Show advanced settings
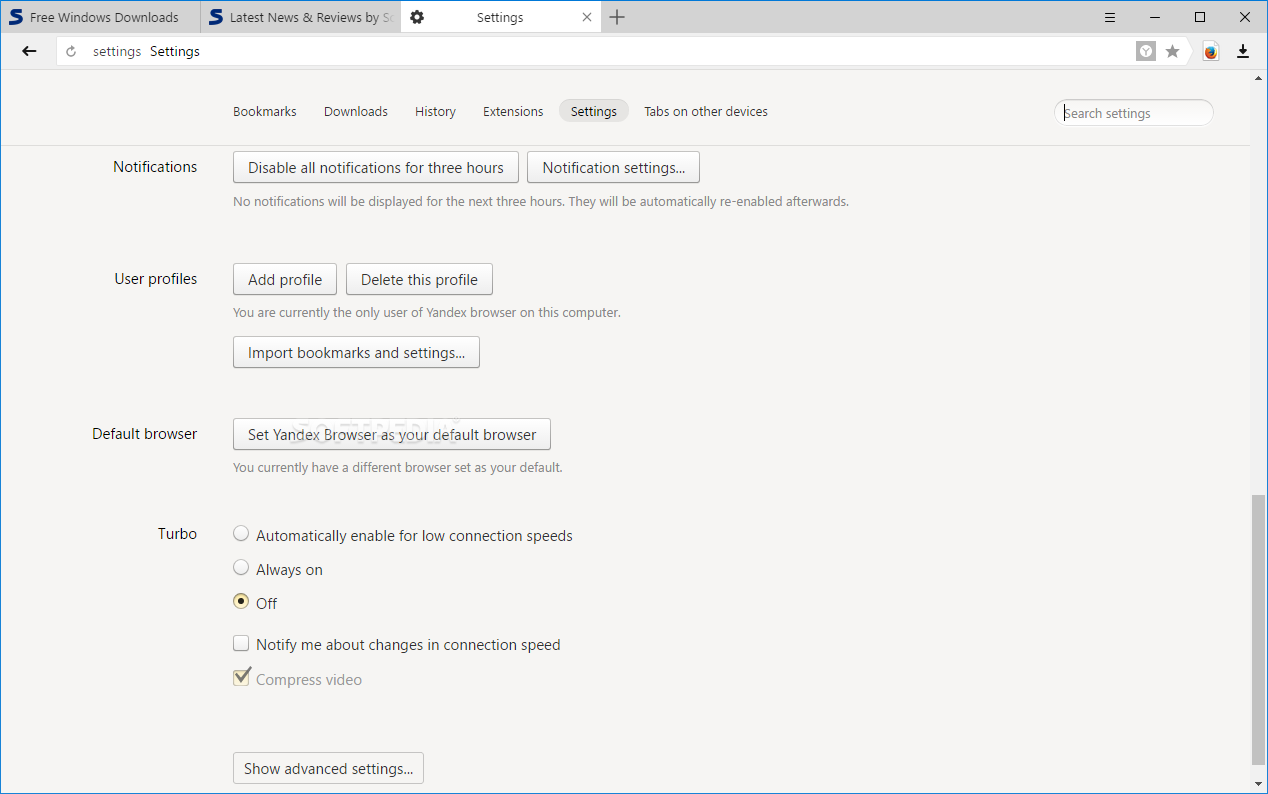The width and height of the screenshot is (1268, 794). click(x=329, y=768)
